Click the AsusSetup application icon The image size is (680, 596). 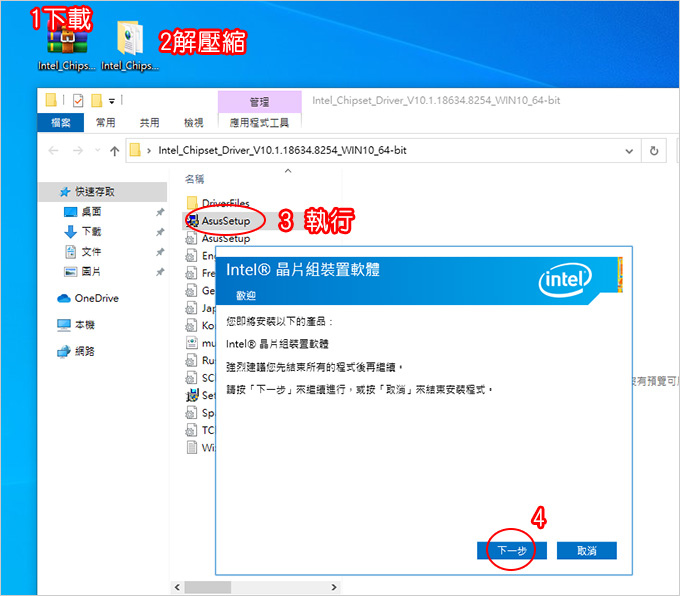192,221
